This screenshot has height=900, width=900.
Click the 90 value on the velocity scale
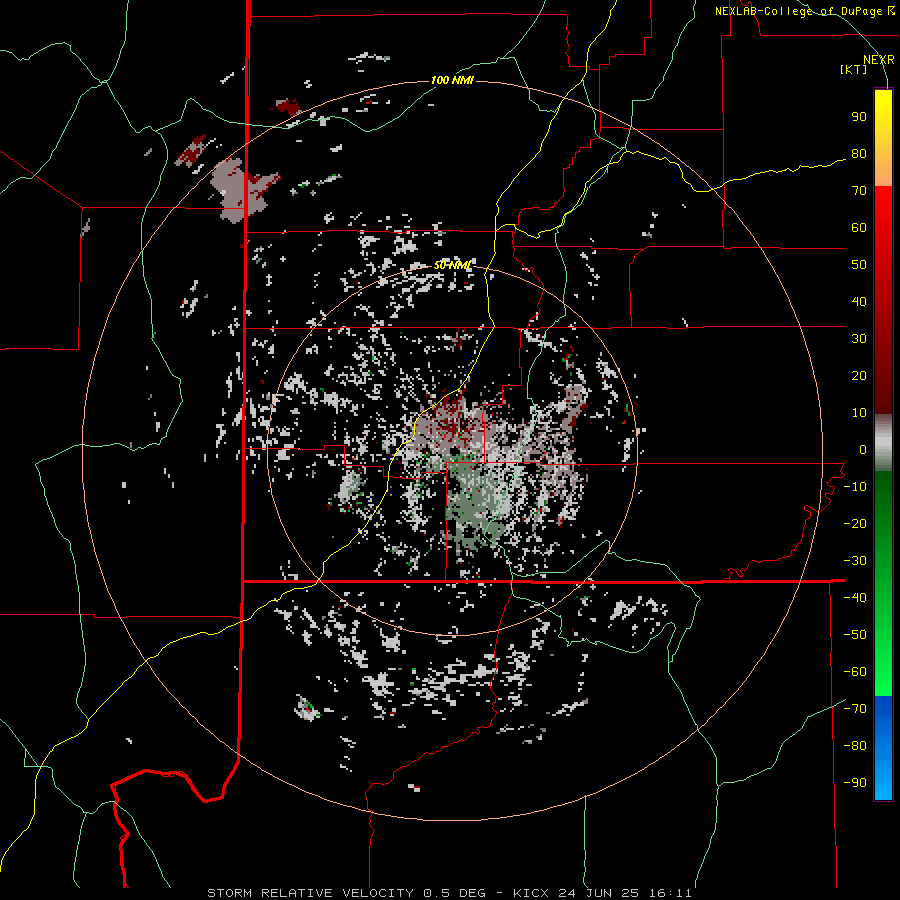click(859, 117)
